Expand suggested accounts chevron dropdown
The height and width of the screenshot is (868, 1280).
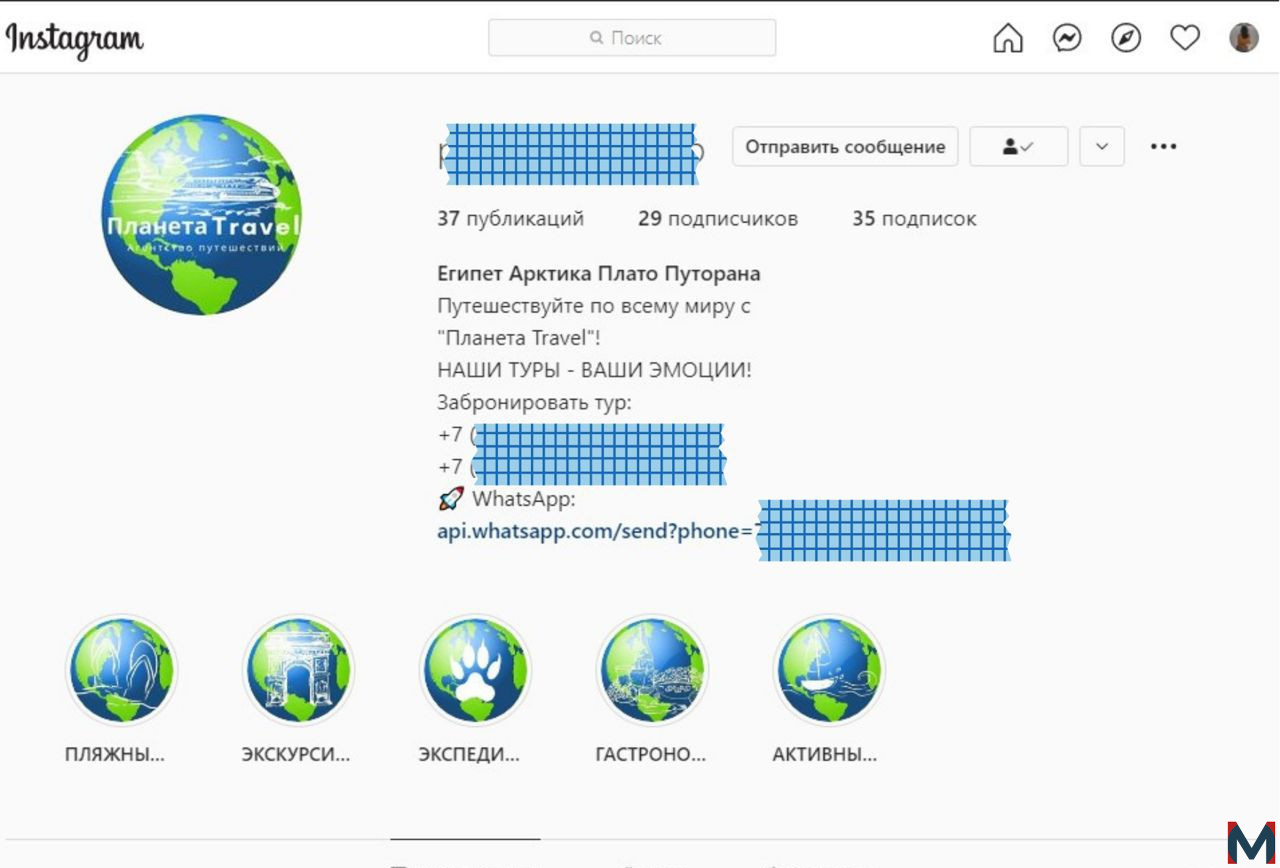click(1102, 146)
